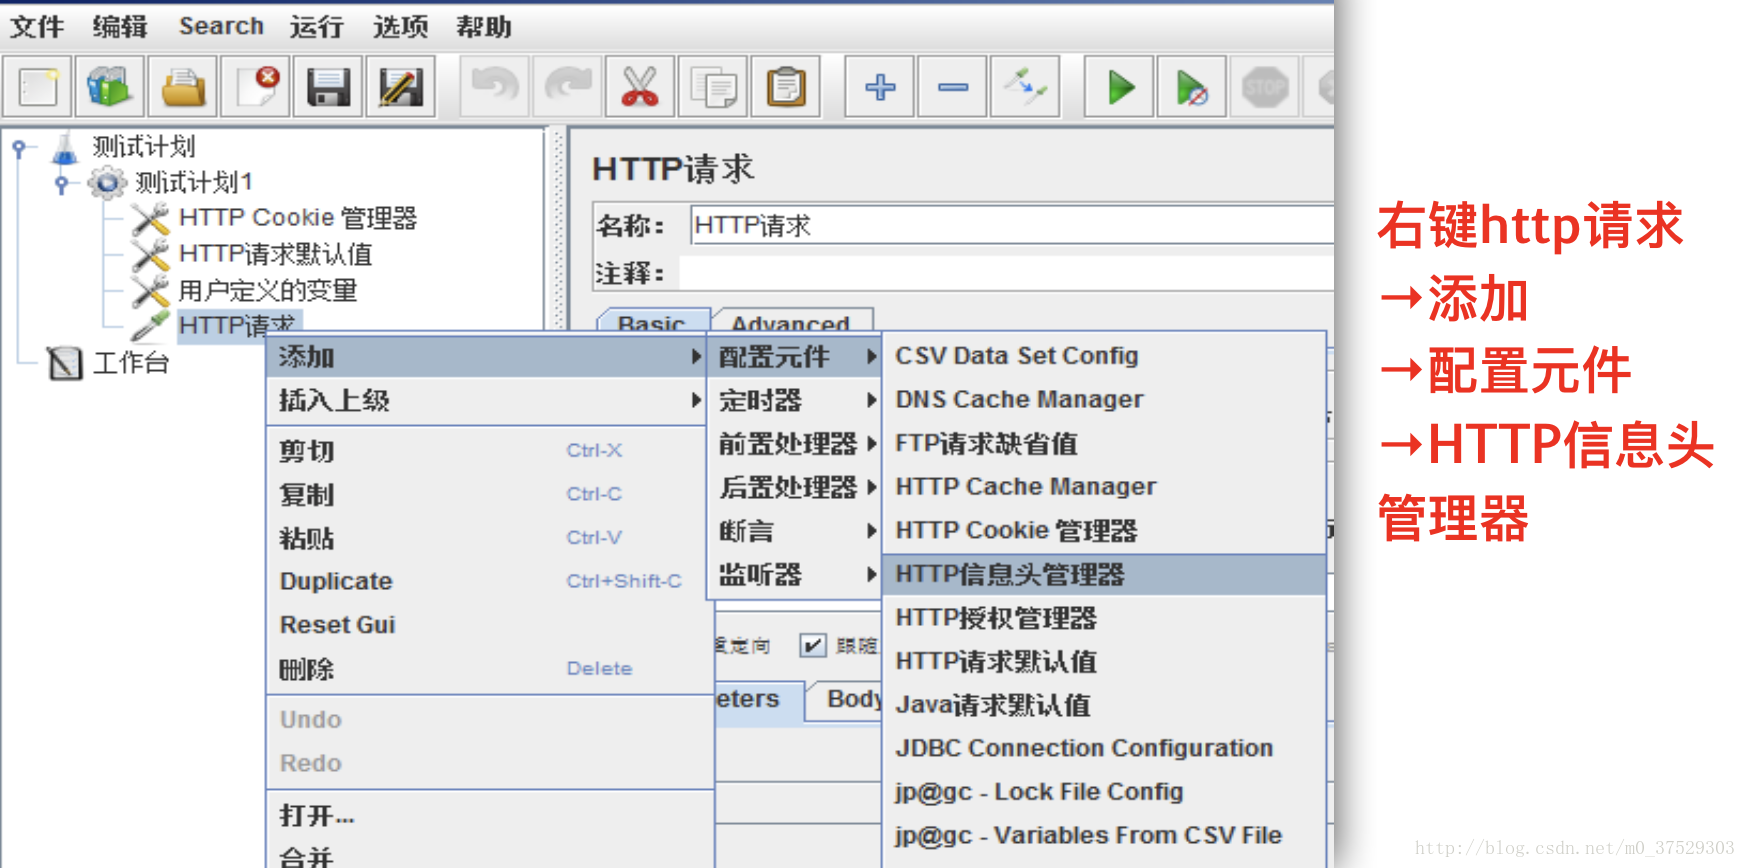Click the wrench icon beside 用户定义的变量

click(150, 291)
